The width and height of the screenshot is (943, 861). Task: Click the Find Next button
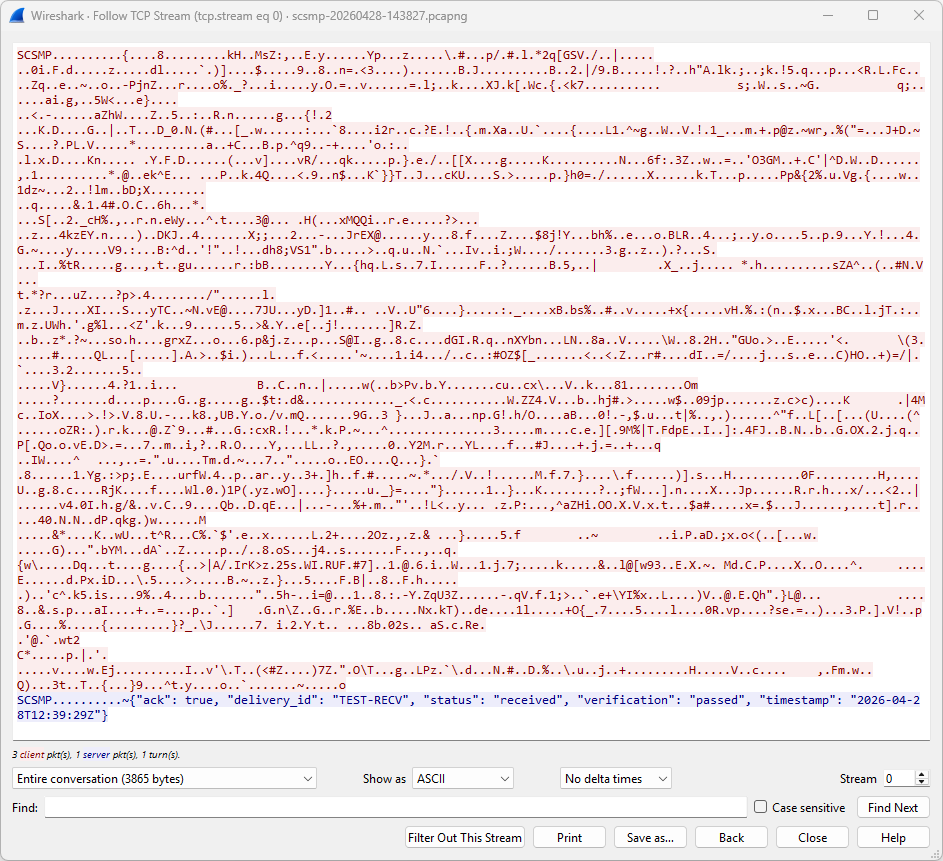coord(892,807)
